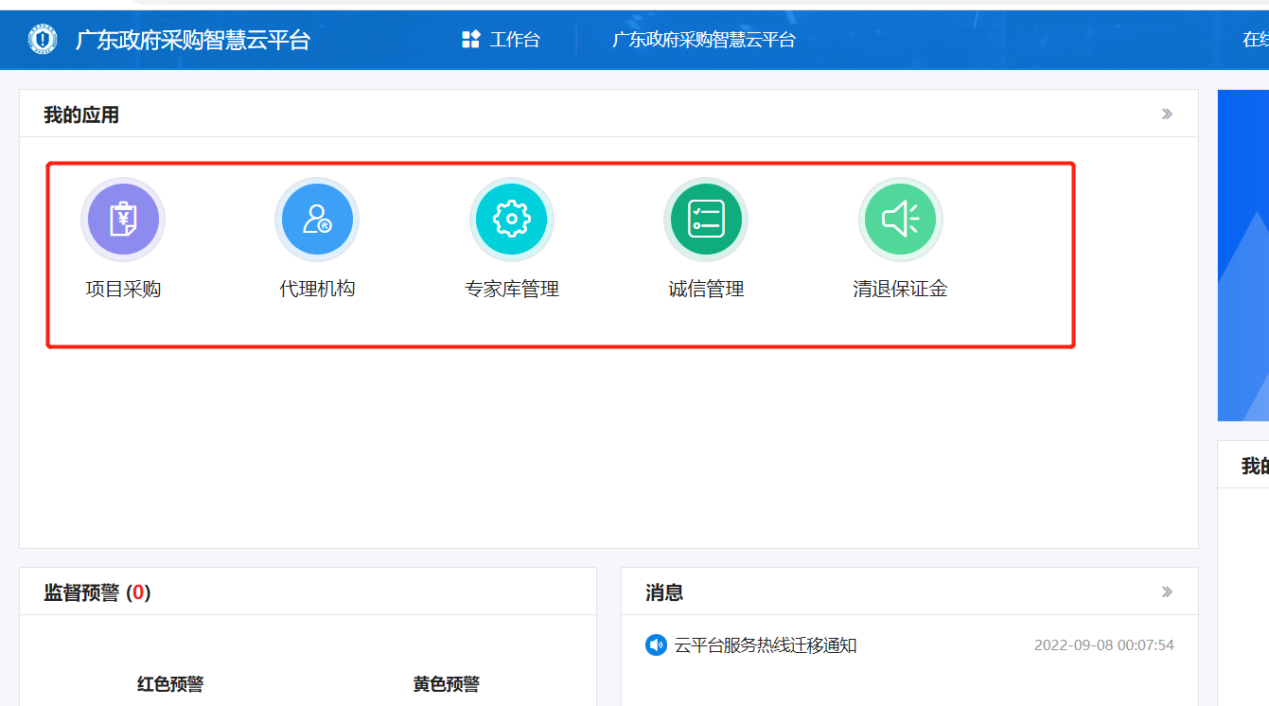Select 广东政府采购智慧云平台 in the top navigation
This screenshot has height=706, width=1269.
(704, 40)
